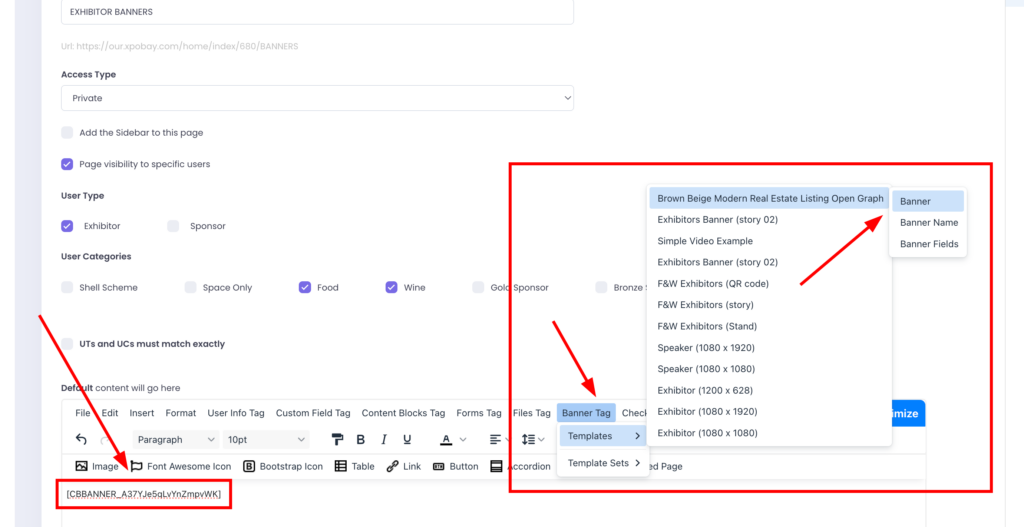This screenshot has width=1024, height=527.
Task: Insert a Table in editor
Action: [x=354, y=466]
